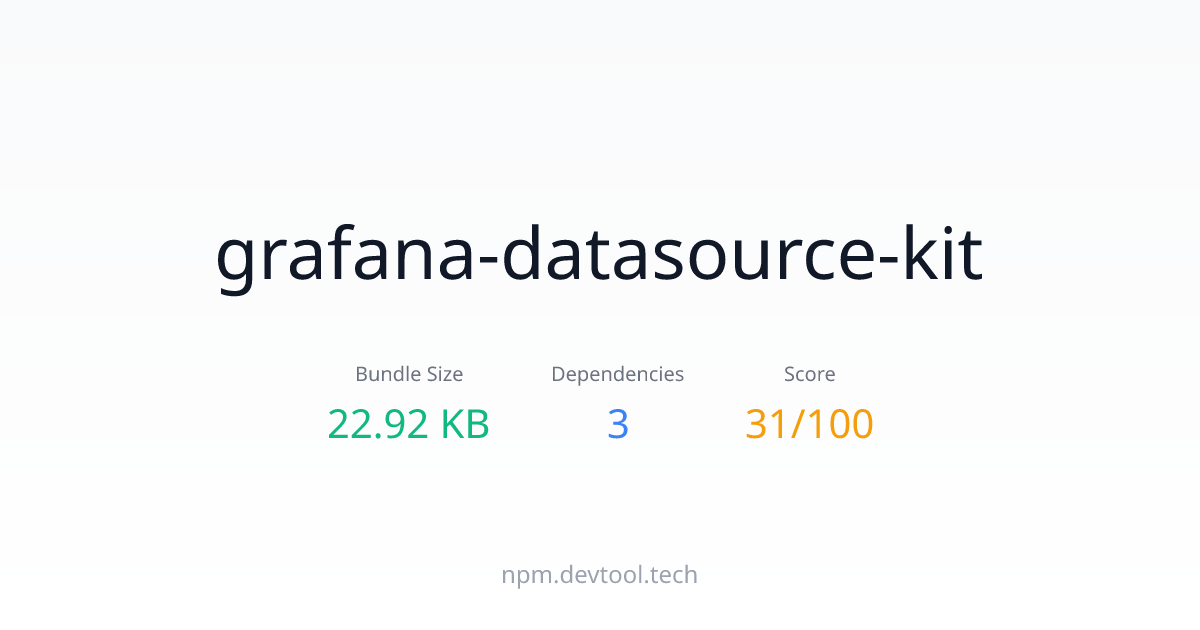Select the Bundle Size label

click(409, 374)
